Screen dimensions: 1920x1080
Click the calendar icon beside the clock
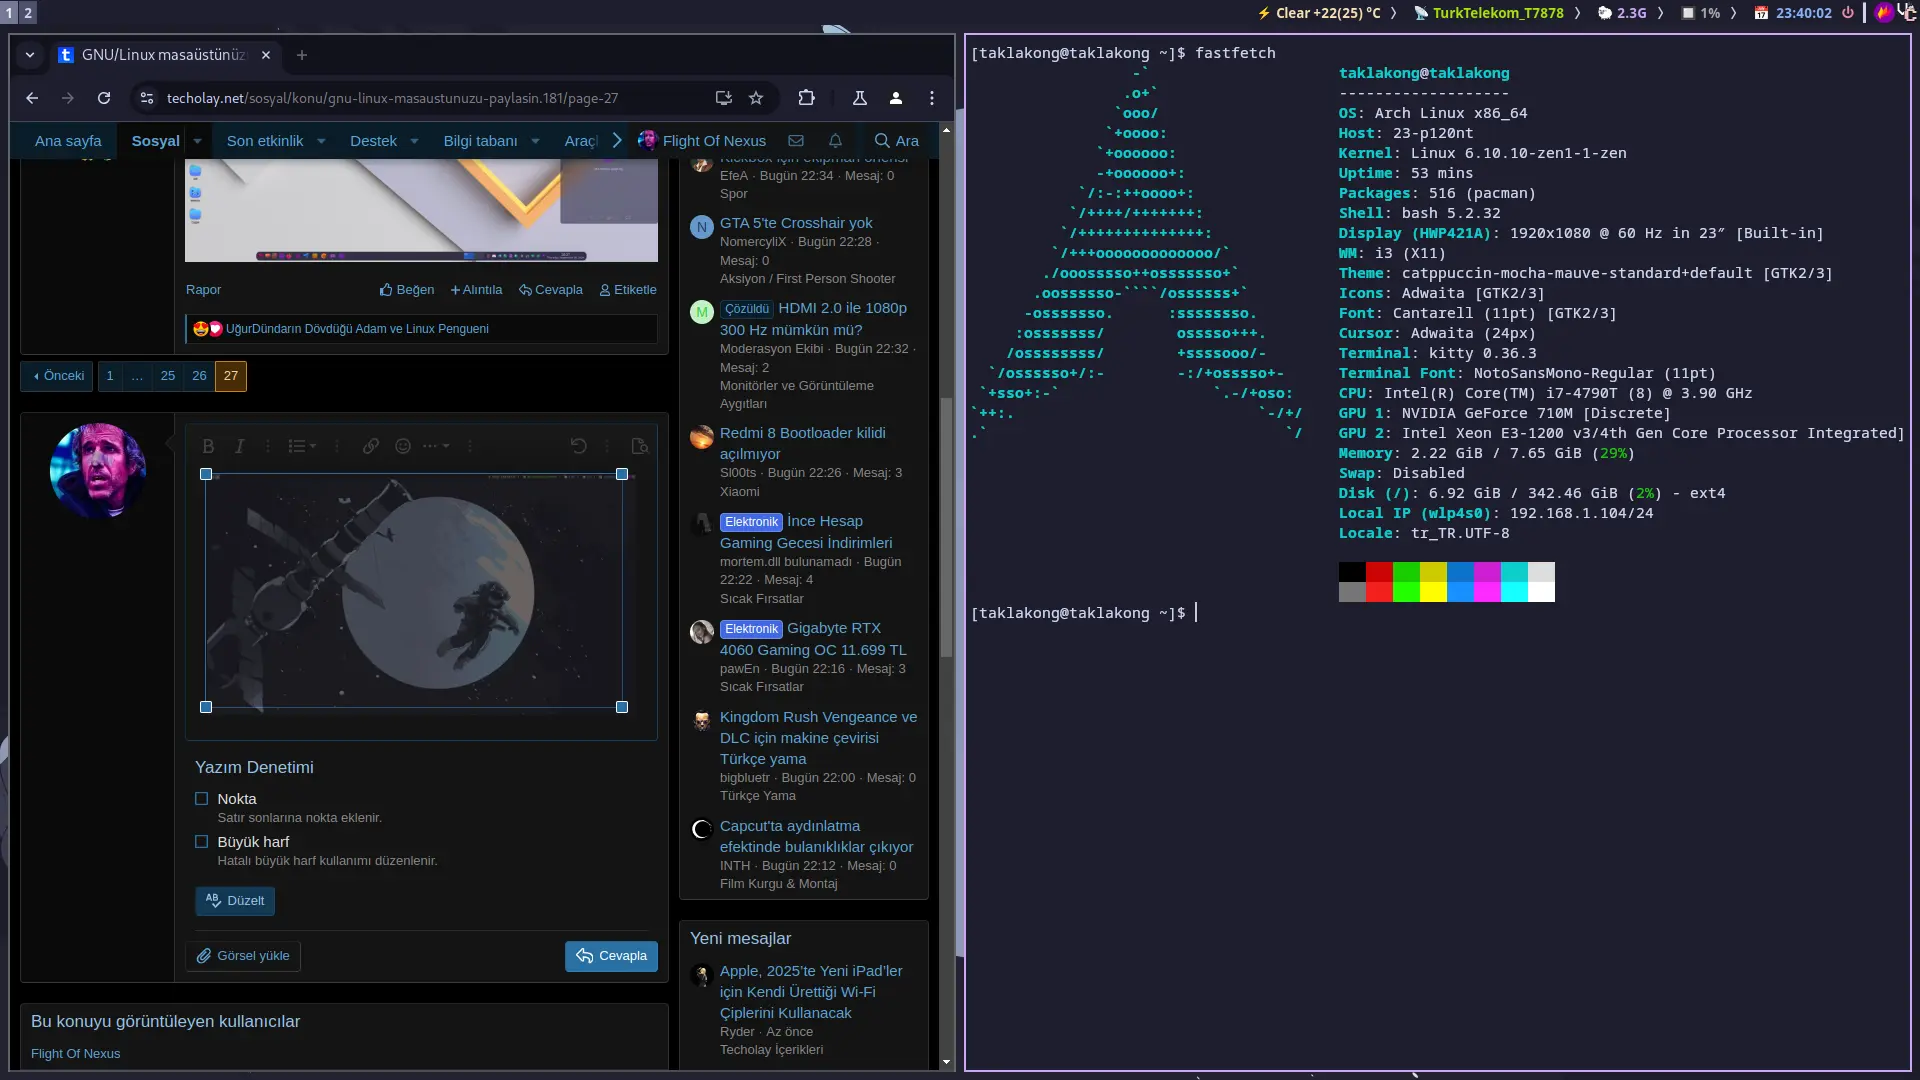(1761, 13)
